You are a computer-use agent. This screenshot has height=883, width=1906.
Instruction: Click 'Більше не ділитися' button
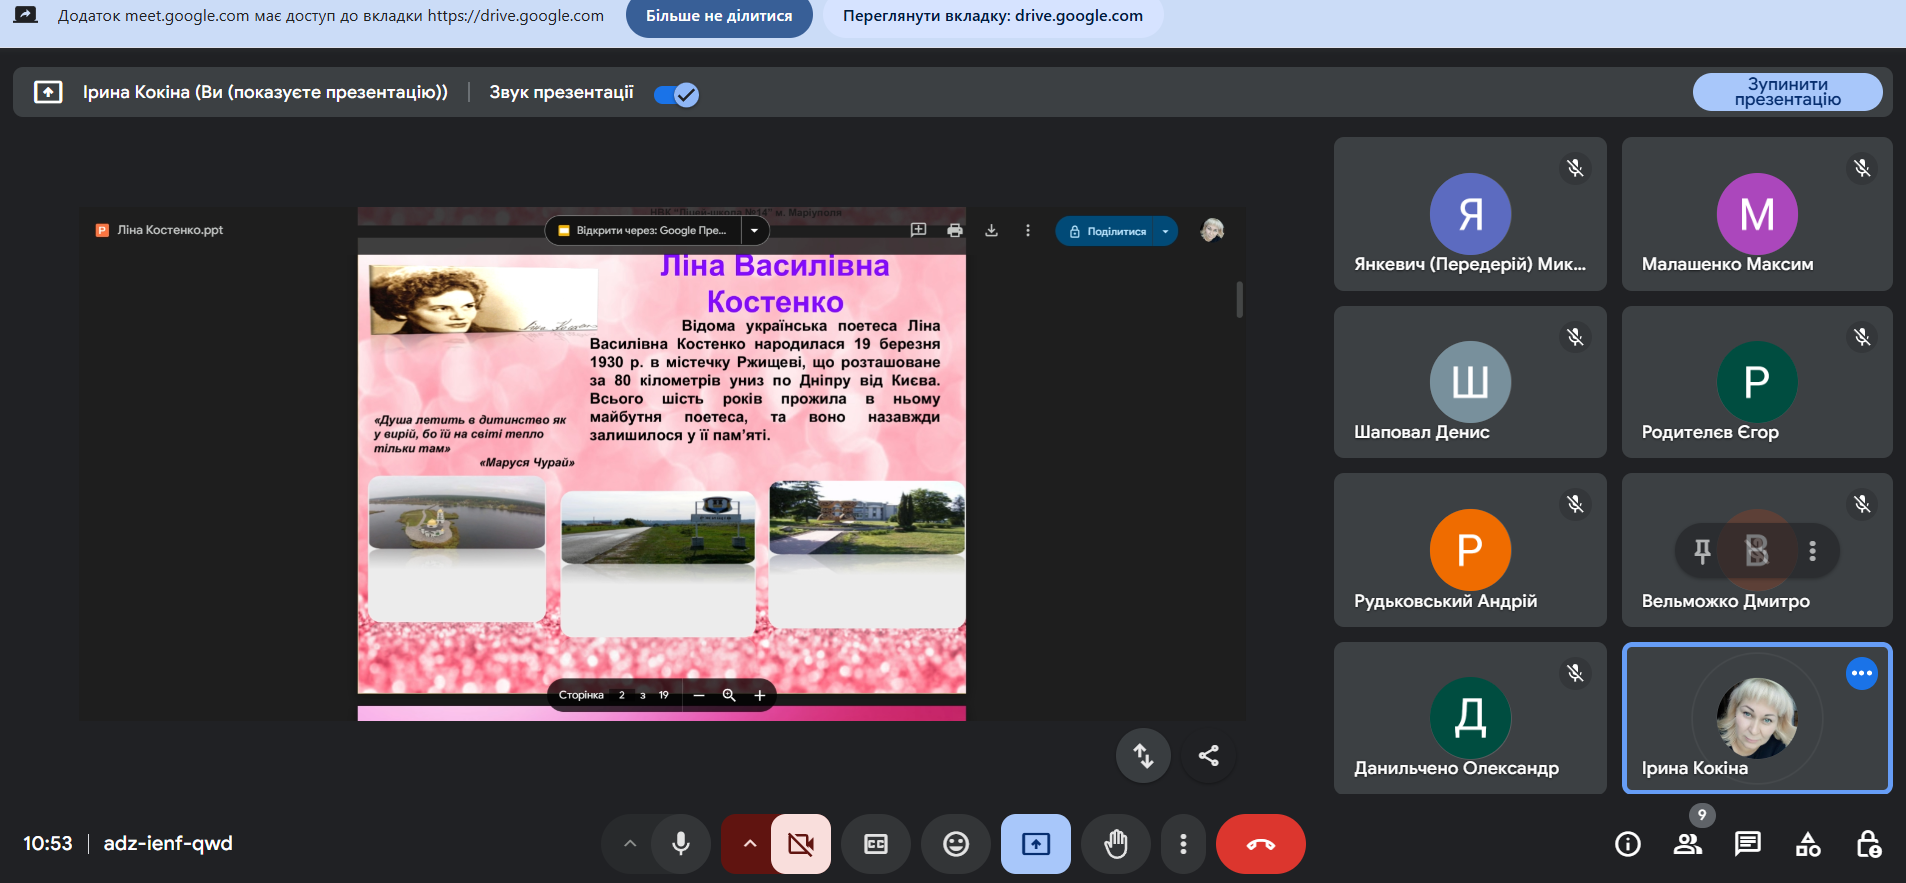(x=719, y=17)
